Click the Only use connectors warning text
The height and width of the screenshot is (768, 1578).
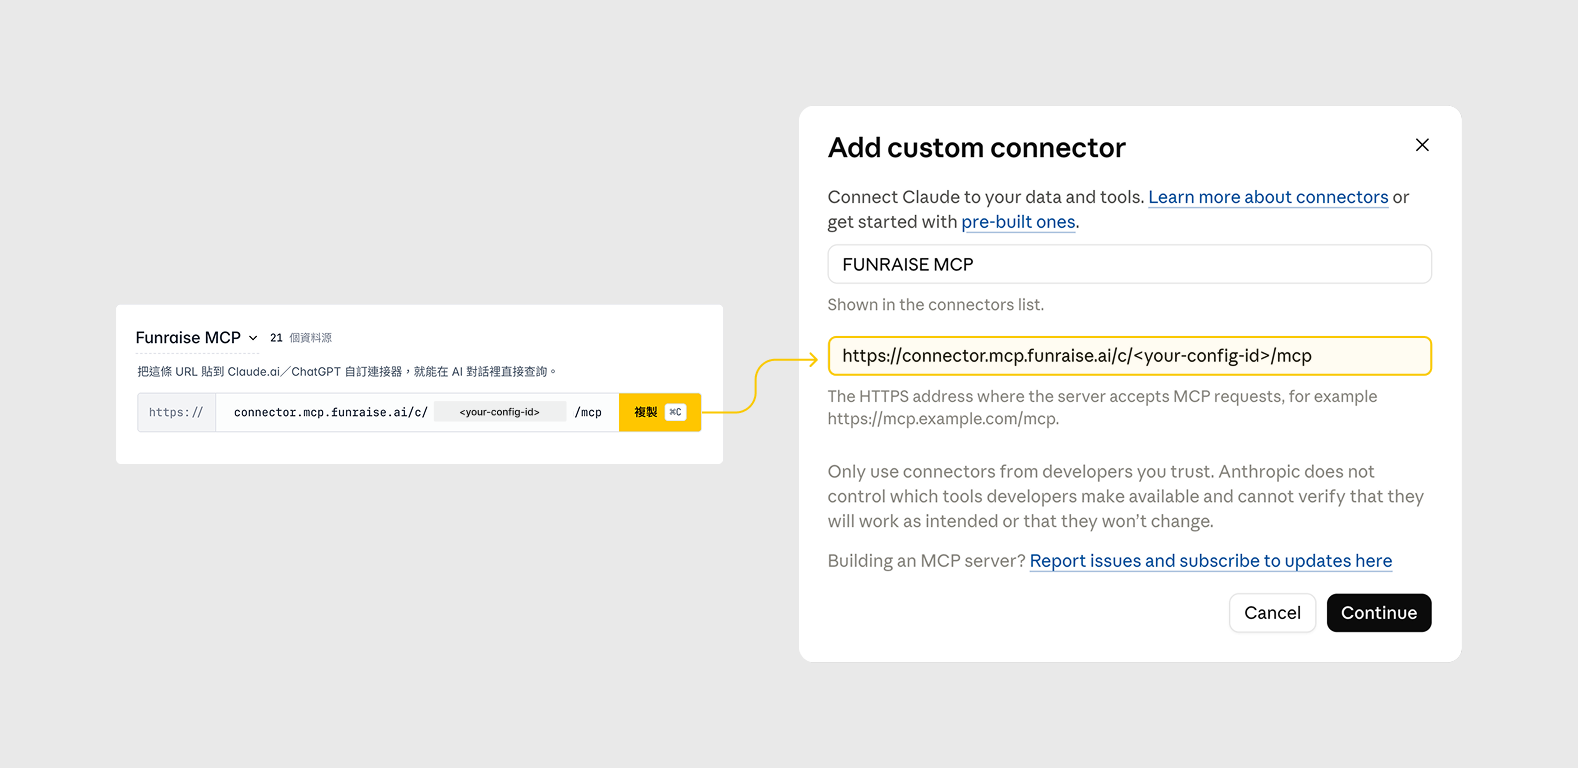coord(1126,496)
